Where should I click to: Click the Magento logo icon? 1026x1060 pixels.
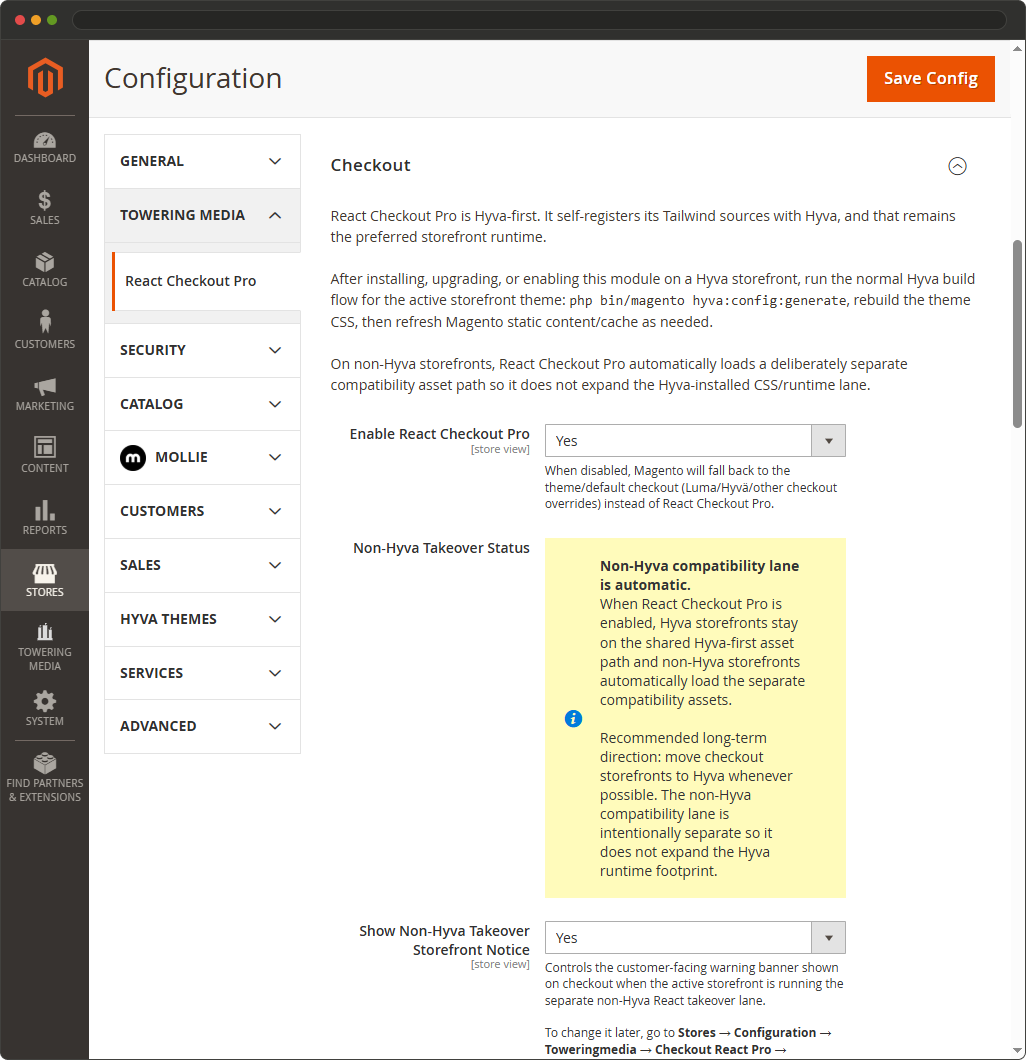pos(45,77)
